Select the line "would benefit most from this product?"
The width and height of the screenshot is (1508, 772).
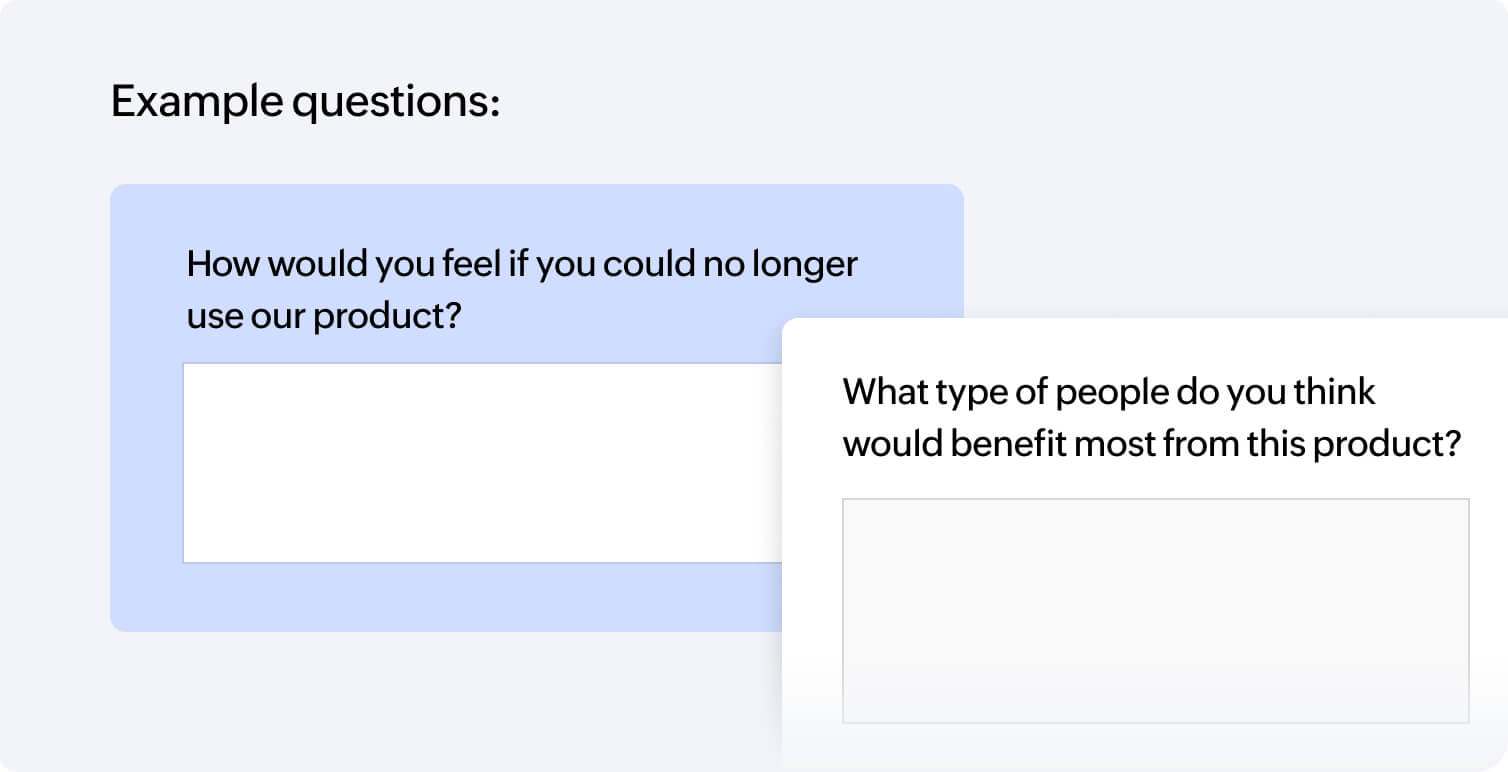tap(1153, 443)
